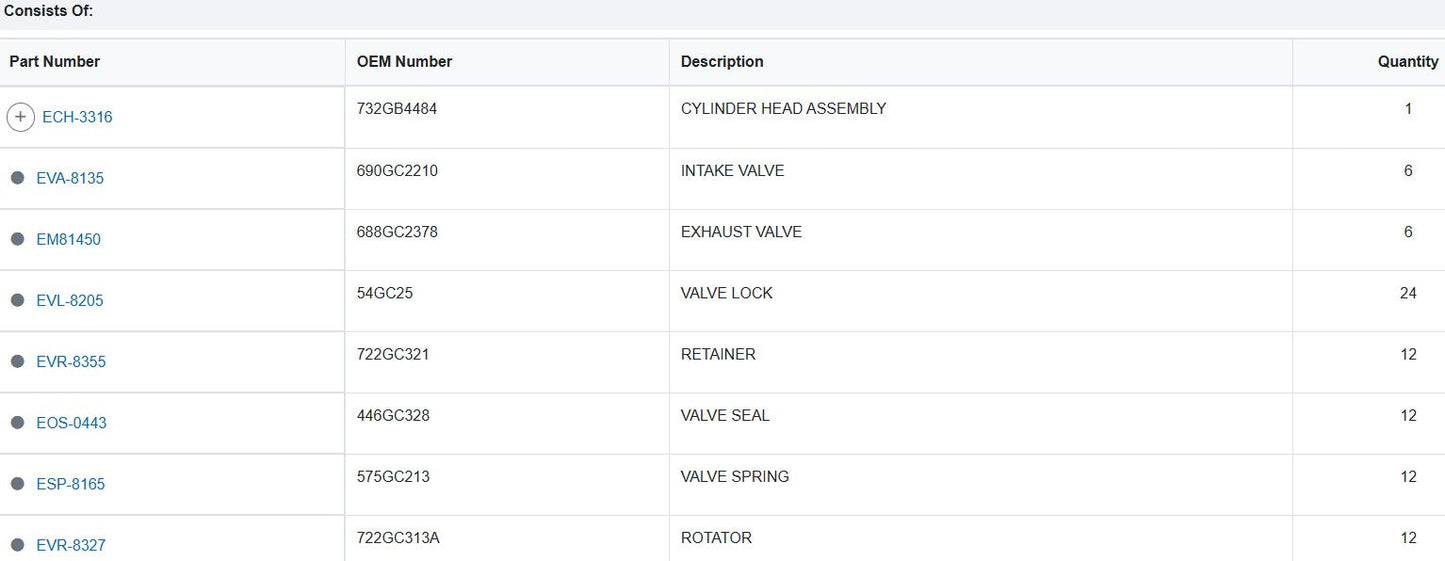Click the gray bullet beside EVR-8327
Viewport: 1445px width, 561px height.
(17, 544)
